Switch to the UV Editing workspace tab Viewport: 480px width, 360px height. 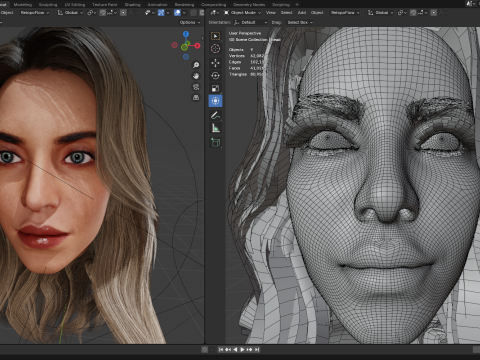75,5
